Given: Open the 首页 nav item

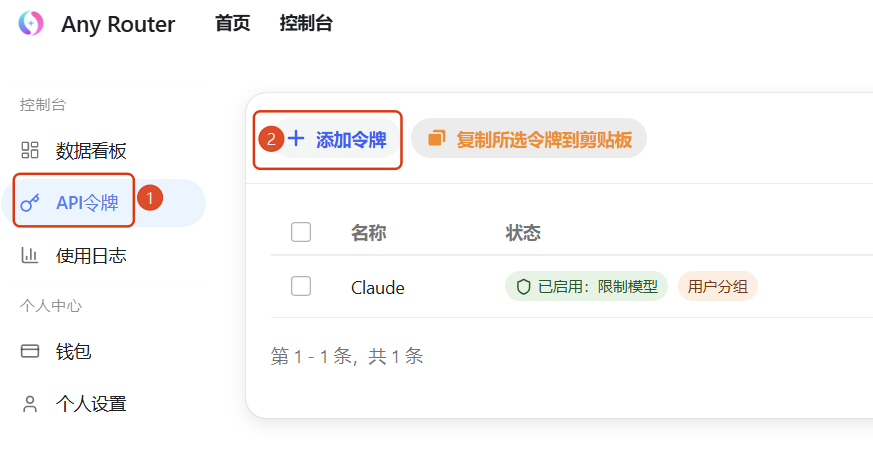Looking at the screenshot, I should 233,23.
